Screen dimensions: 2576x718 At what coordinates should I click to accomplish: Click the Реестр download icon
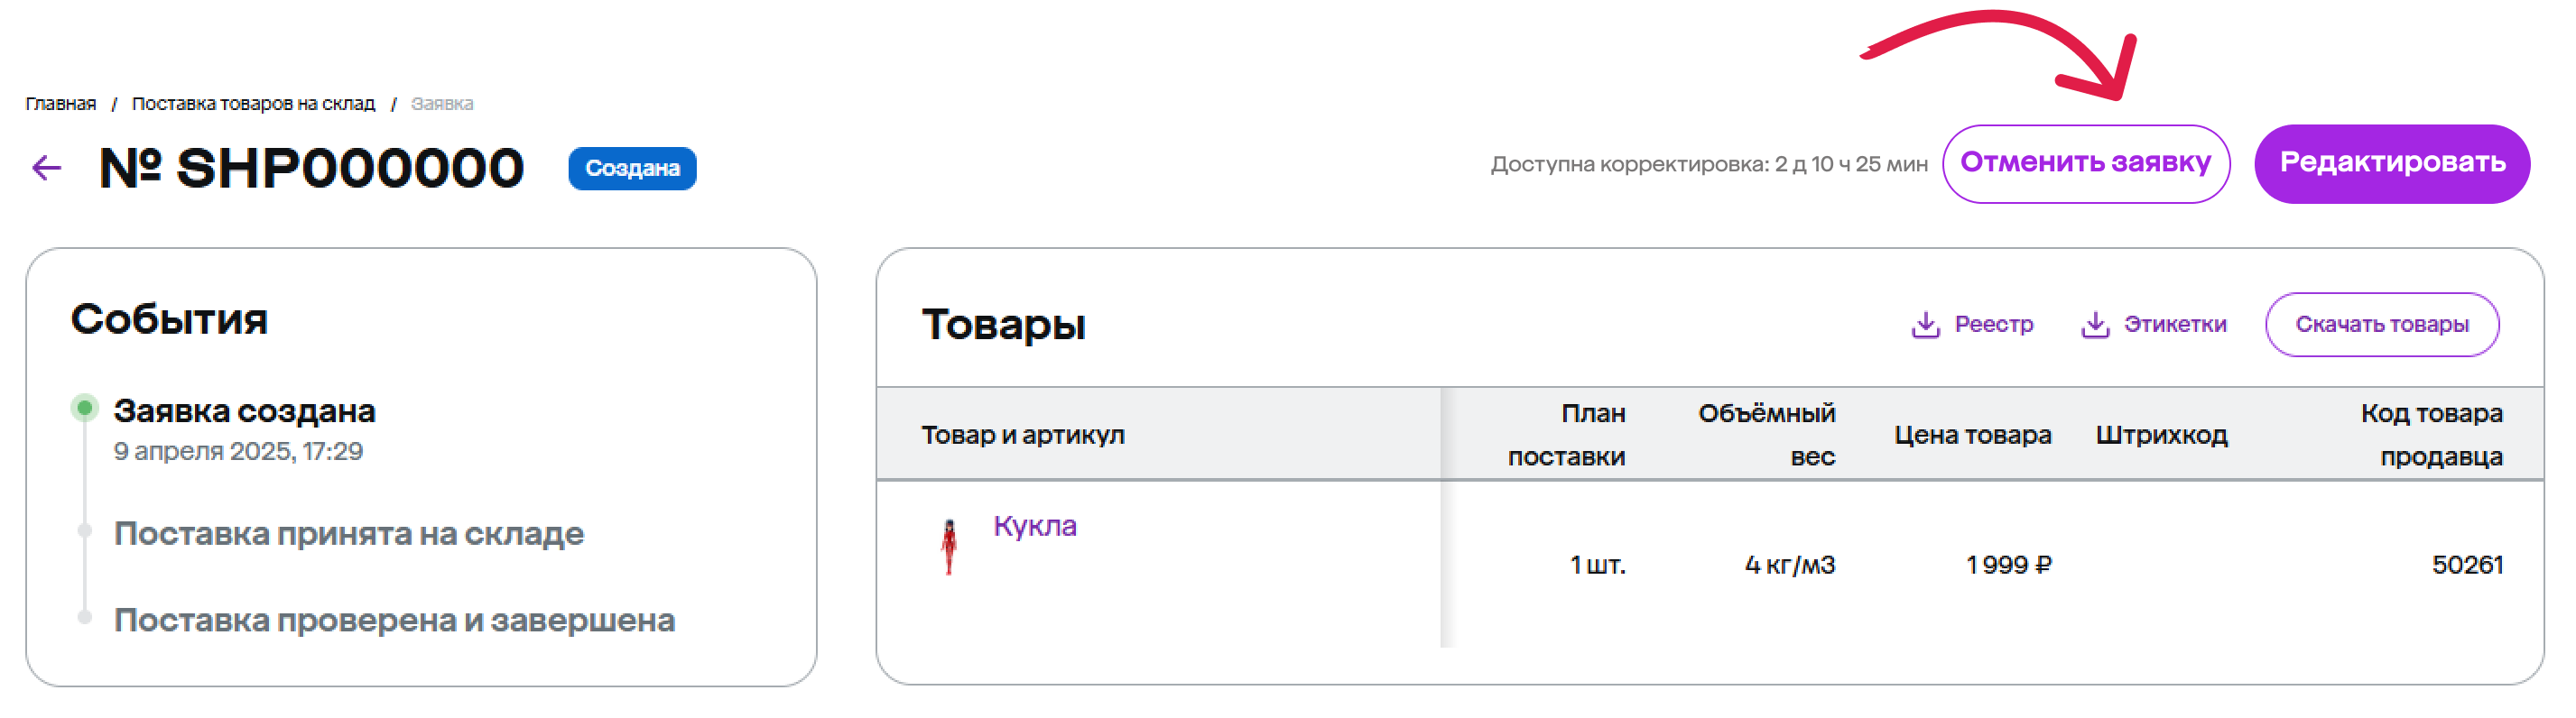click(1925, 325)
